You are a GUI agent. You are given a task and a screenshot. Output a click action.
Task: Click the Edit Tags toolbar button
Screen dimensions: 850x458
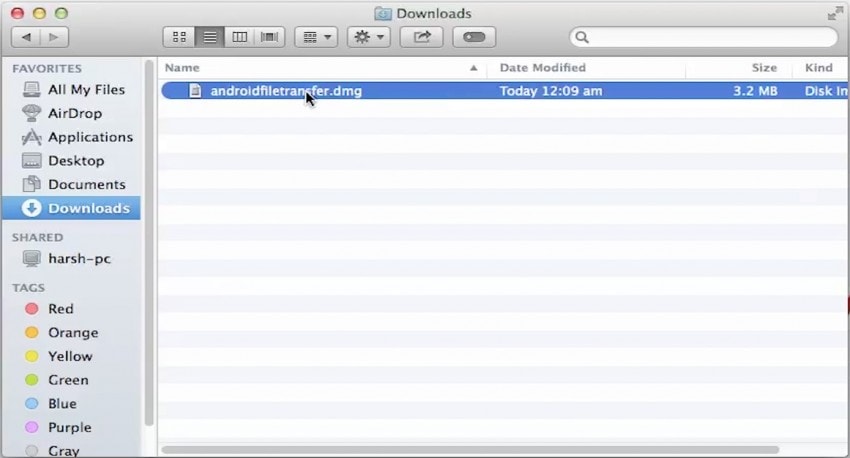474,37
